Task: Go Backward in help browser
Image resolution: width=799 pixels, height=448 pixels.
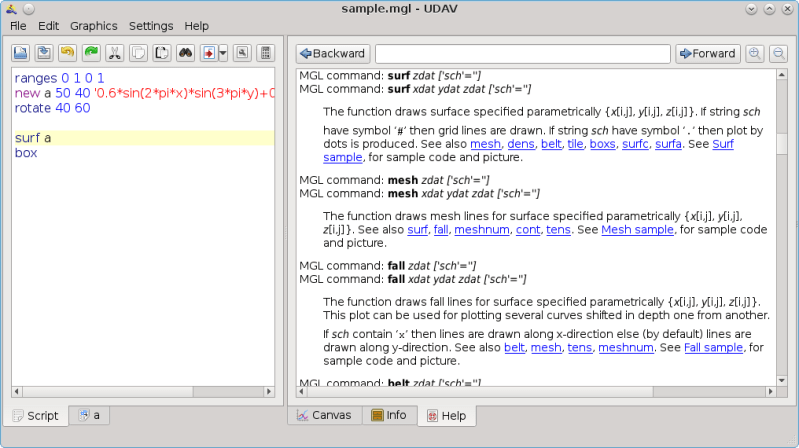Action: [333, 54]
